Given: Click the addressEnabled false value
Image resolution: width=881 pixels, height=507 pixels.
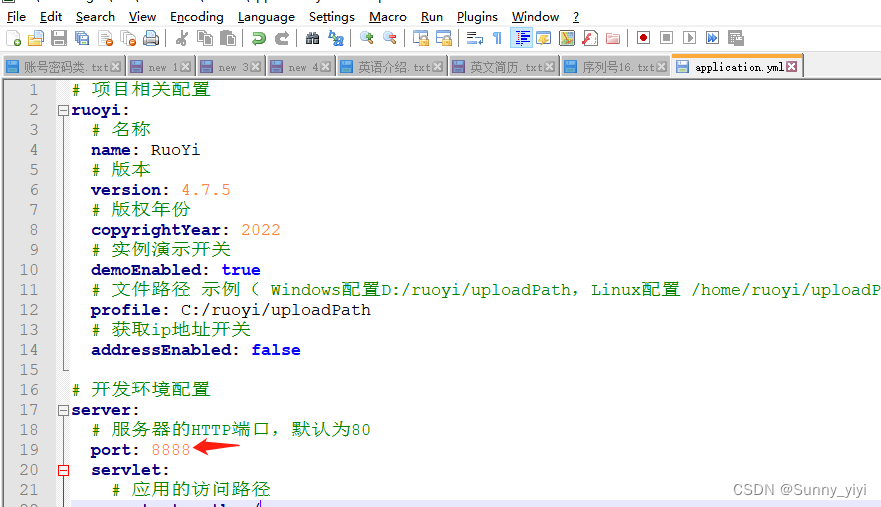Looking at the screenshot, I should point(276,350).
